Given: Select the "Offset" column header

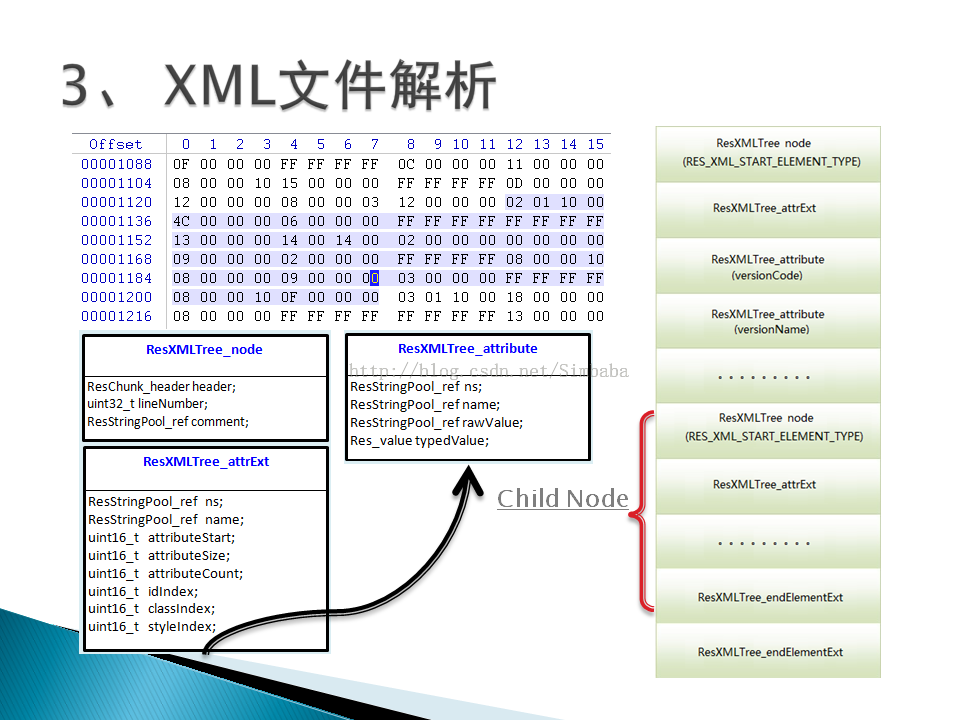Looking at the screenshot, I should (x=116, y=144).
